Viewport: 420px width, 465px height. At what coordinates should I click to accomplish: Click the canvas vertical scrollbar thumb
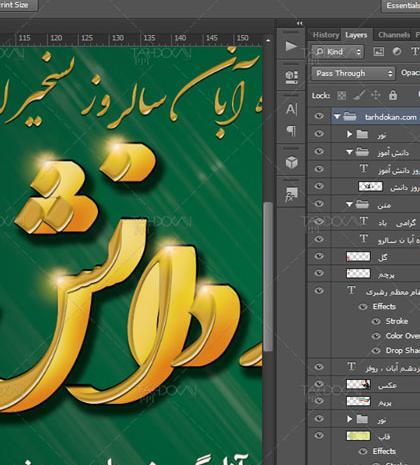point(268,277)
